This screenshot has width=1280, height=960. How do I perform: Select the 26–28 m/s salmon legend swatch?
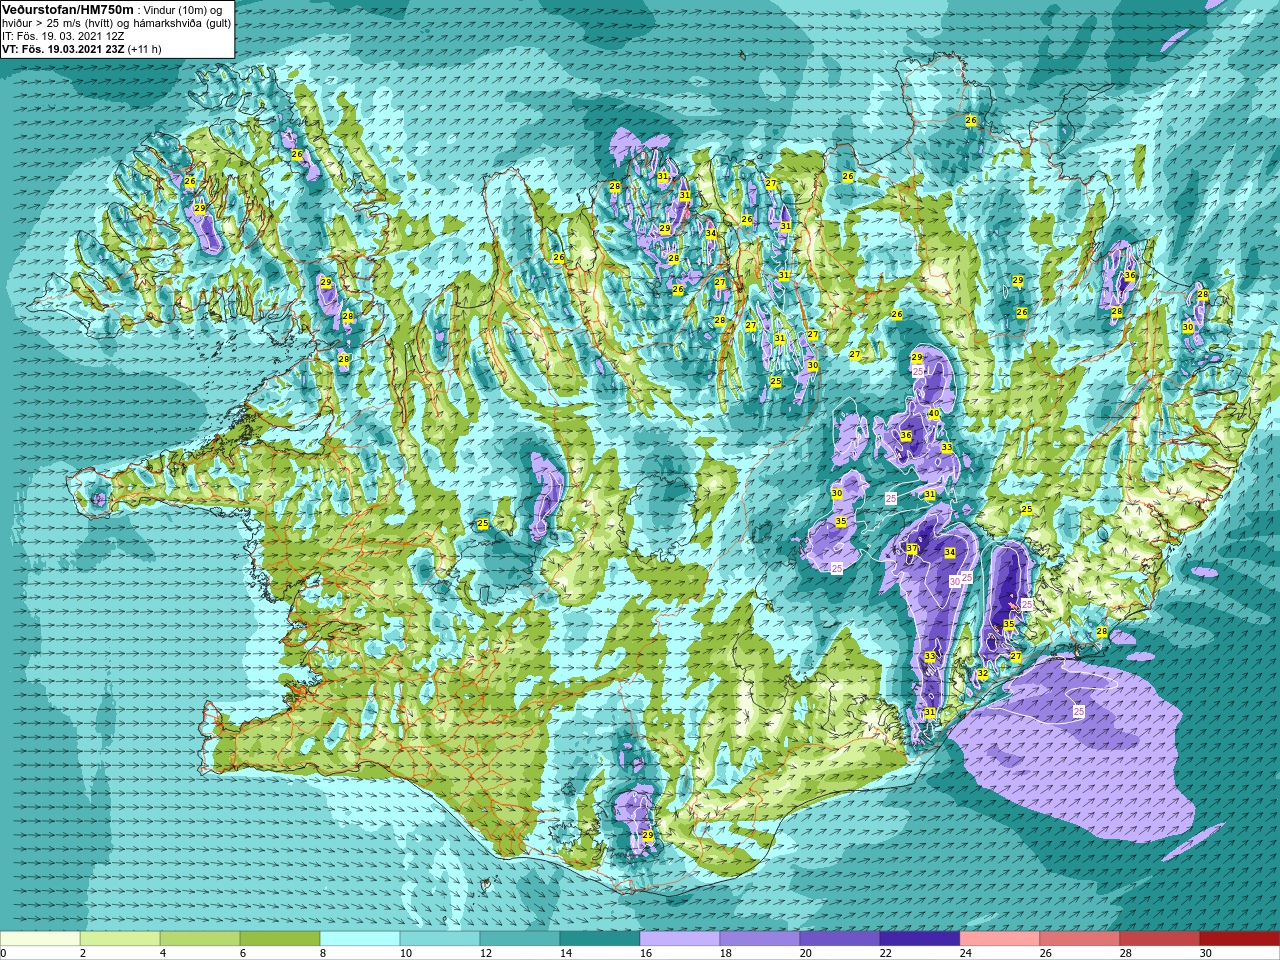click(x=1080, y=939)
